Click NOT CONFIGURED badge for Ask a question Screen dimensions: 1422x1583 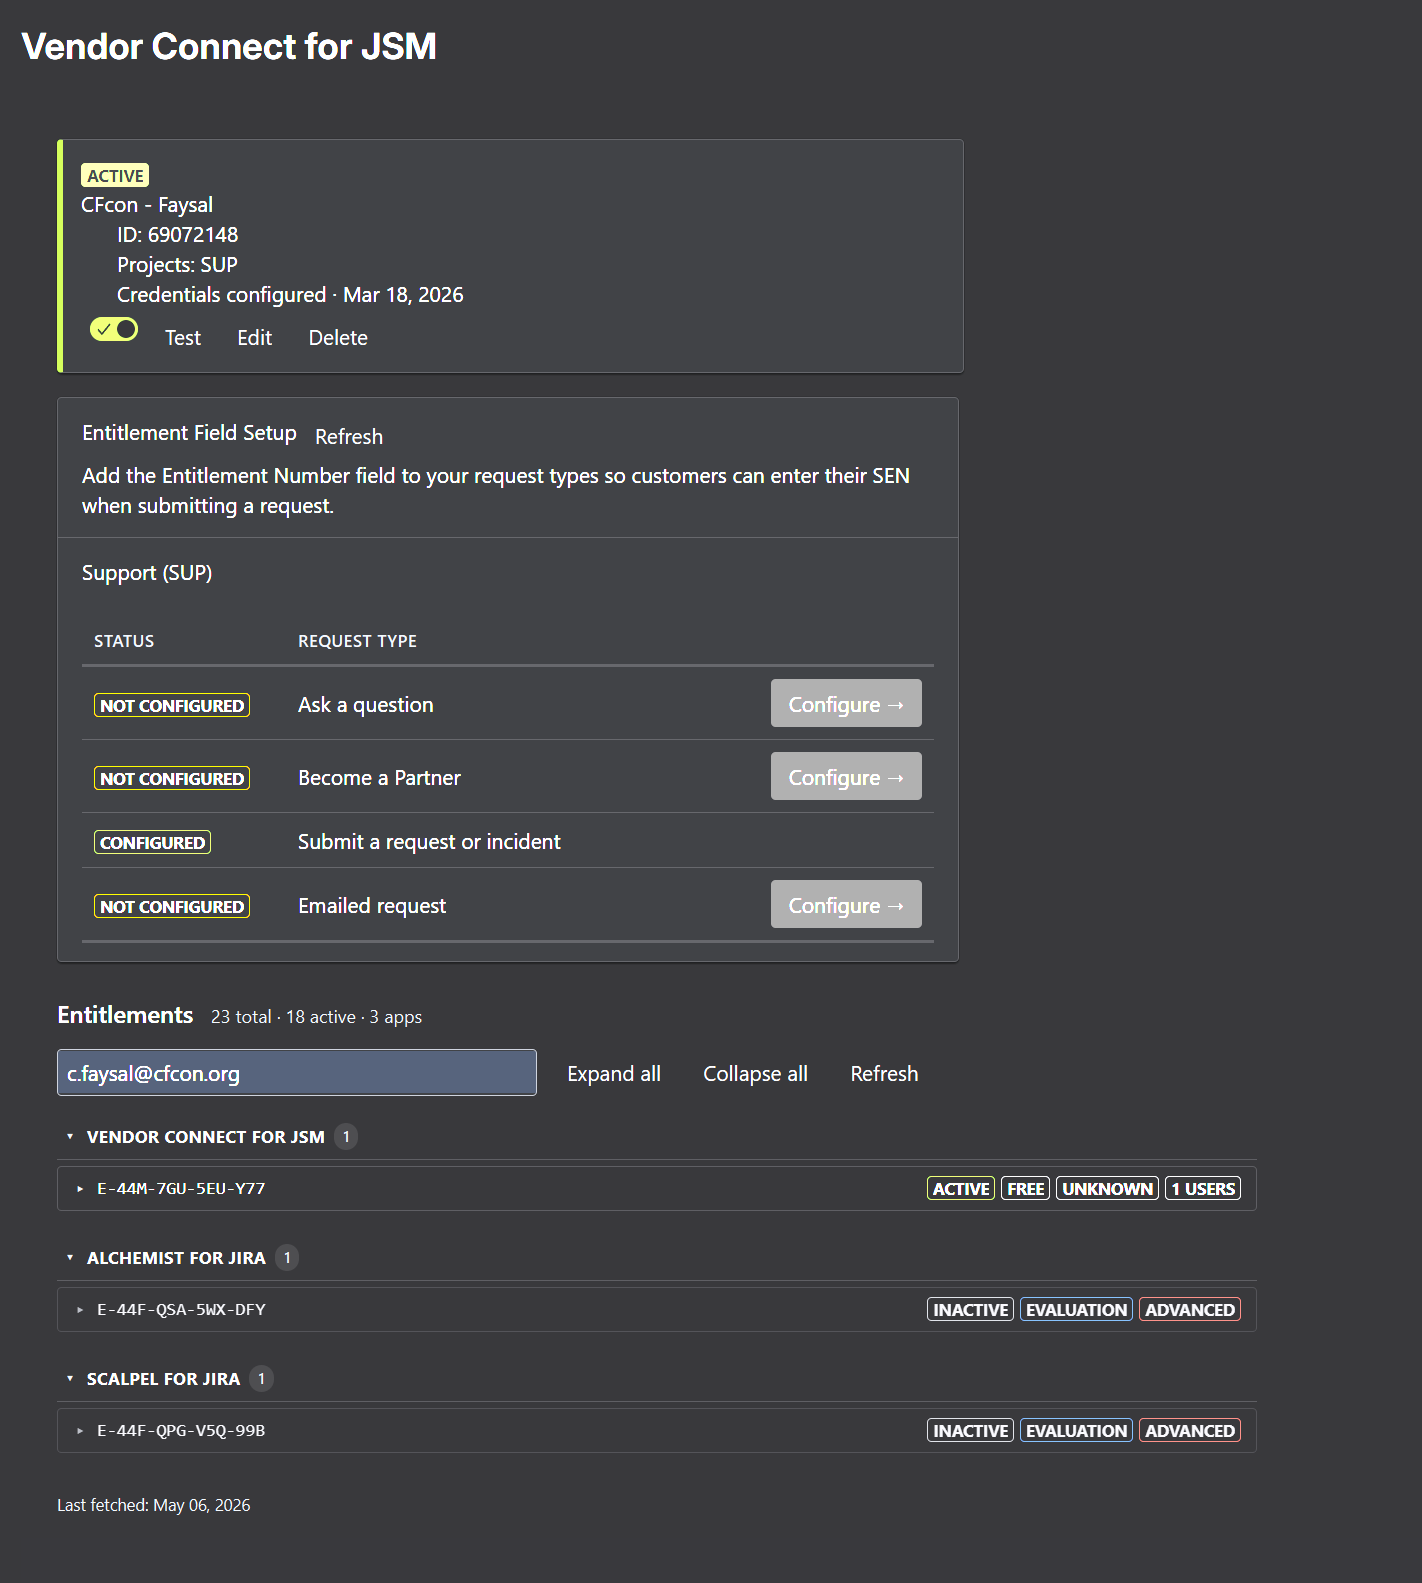coord(172,706)
